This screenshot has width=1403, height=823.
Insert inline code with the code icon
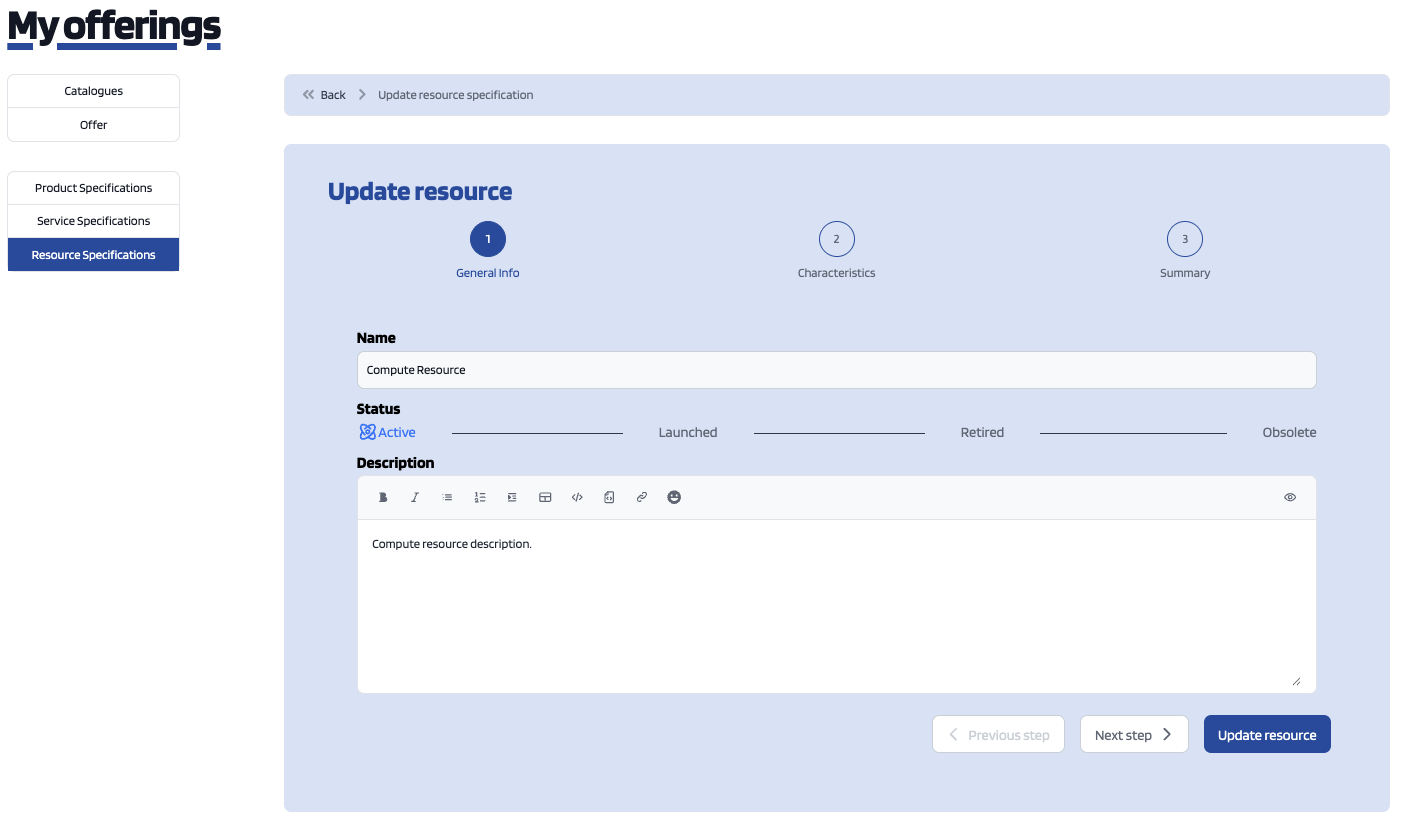pyautogui.click(x=577, y=497)
